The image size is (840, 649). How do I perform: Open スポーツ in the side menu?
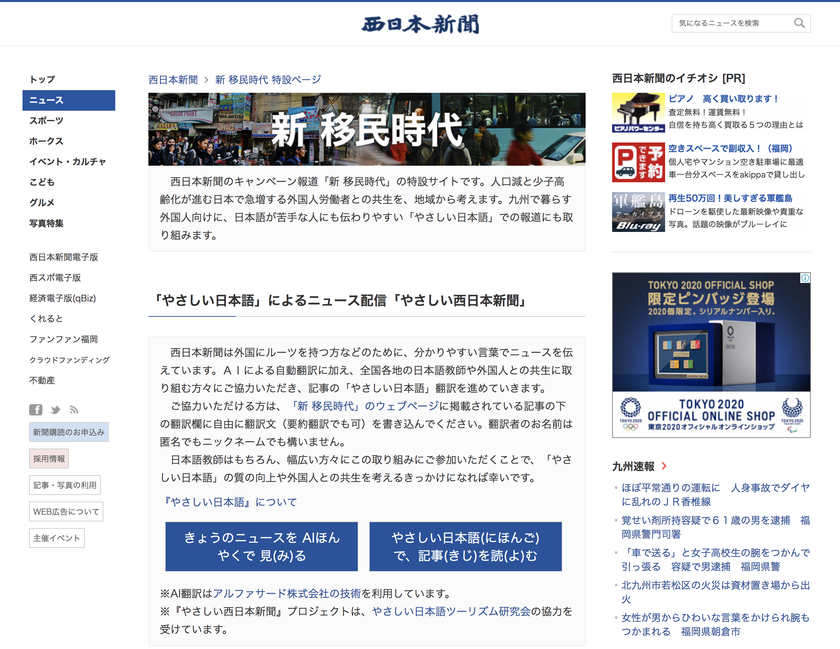[47, 121]
